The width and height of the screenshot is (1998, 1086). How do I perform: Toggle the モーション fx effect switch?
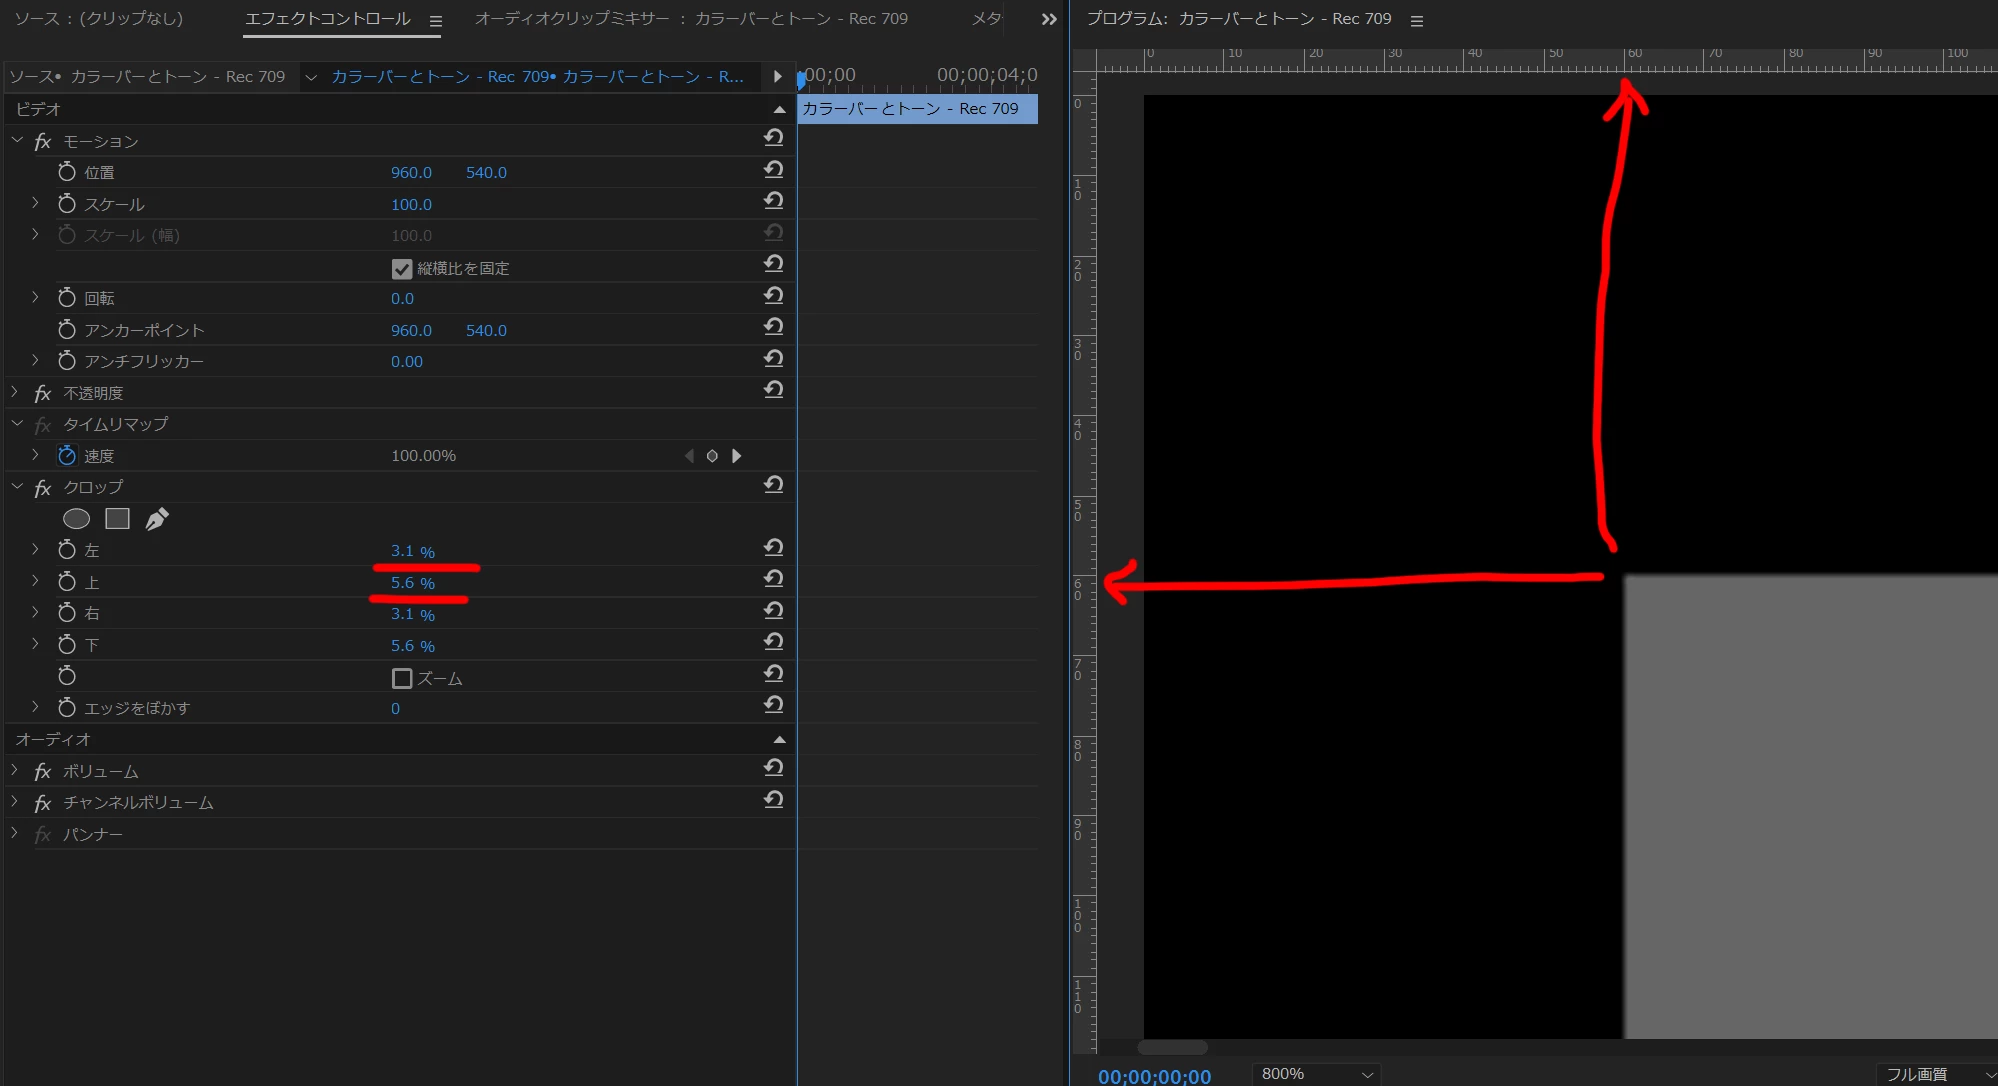coord(43,142)
